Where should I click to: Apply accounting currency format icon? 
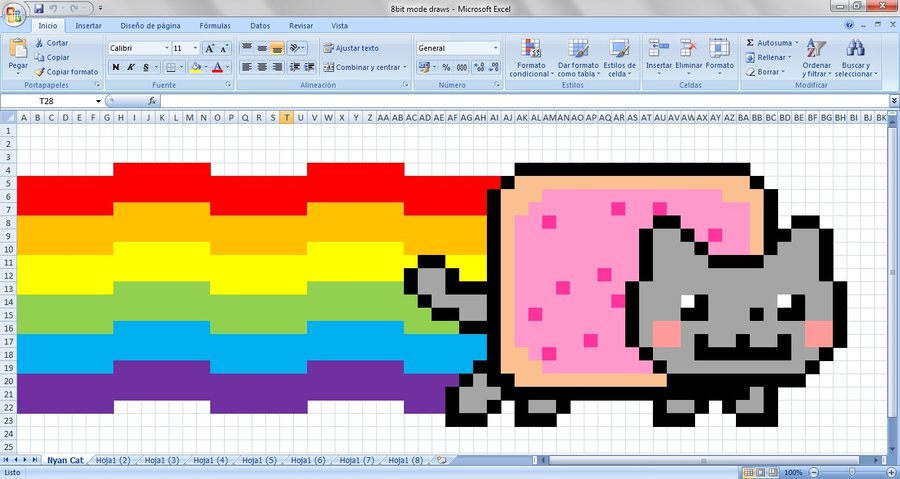pyautogui.click(x=424, y=67)
